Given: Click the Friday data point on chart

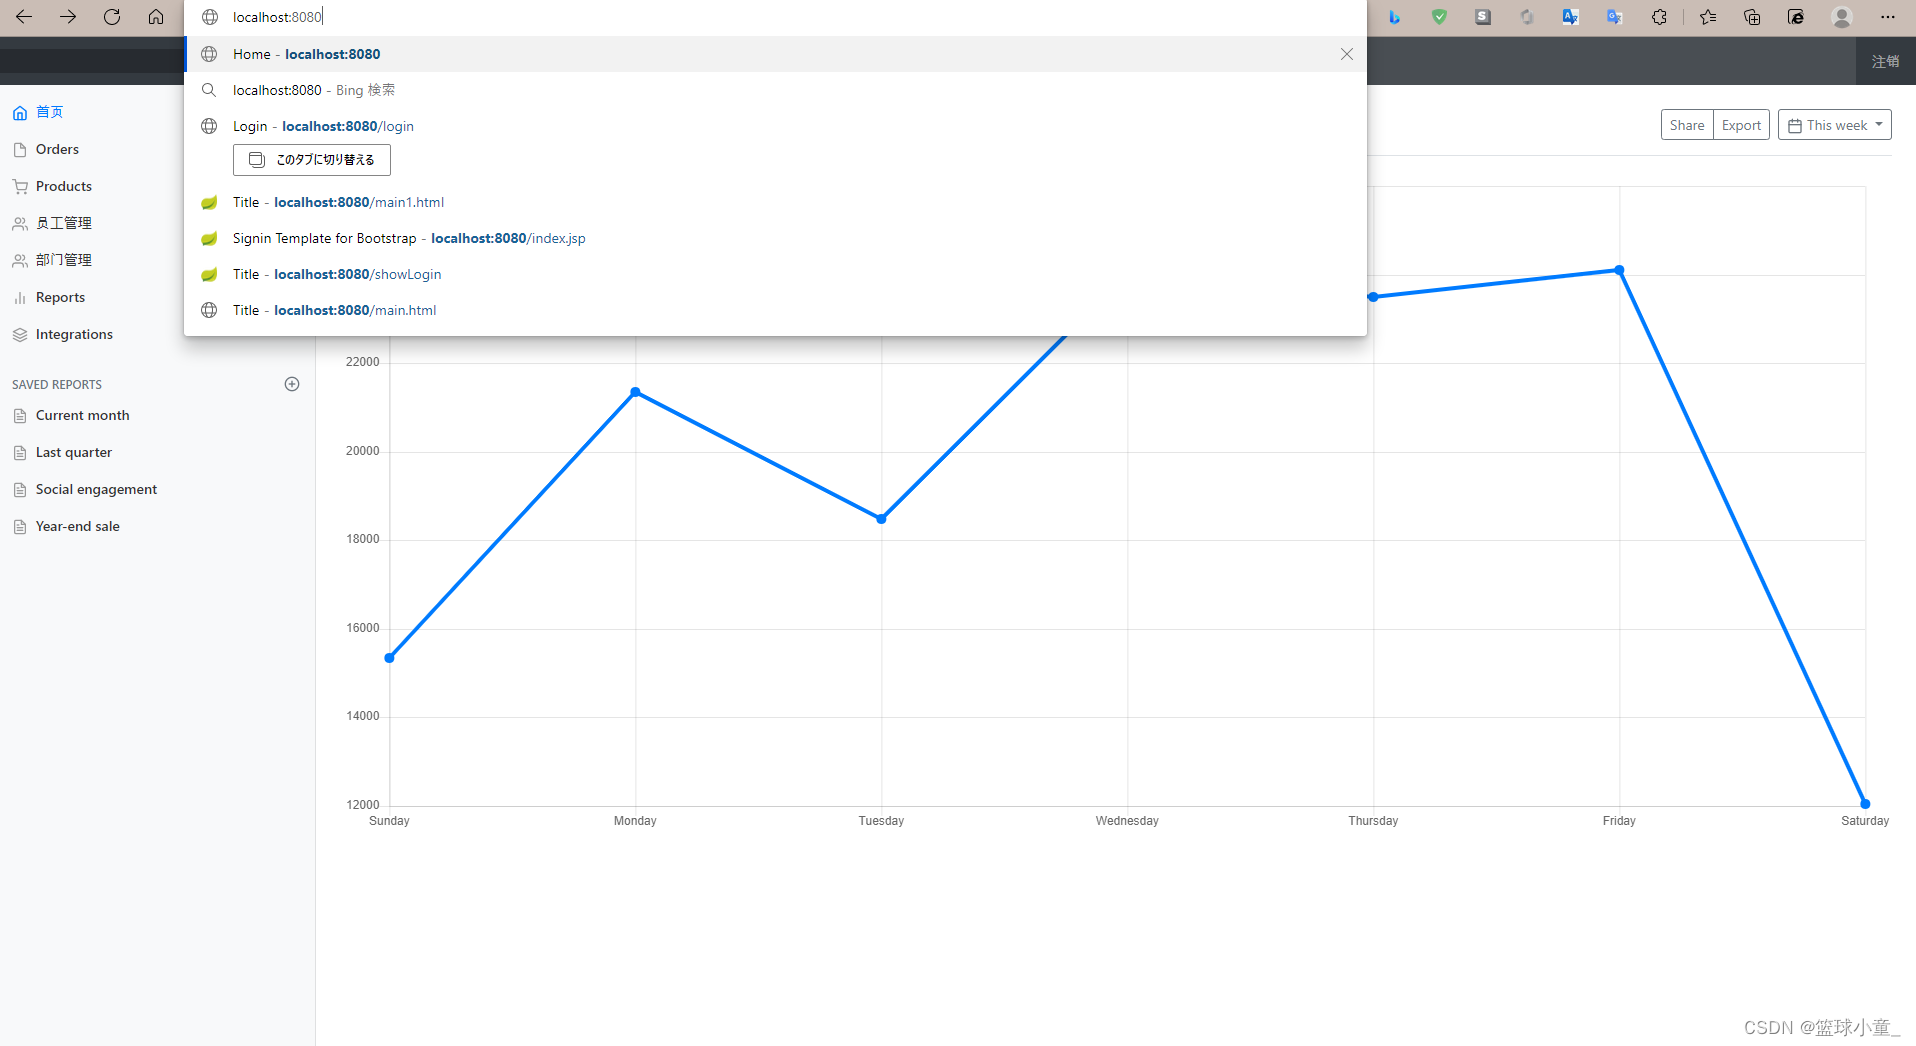Looking at the screenshot, I should (1619, 270).
